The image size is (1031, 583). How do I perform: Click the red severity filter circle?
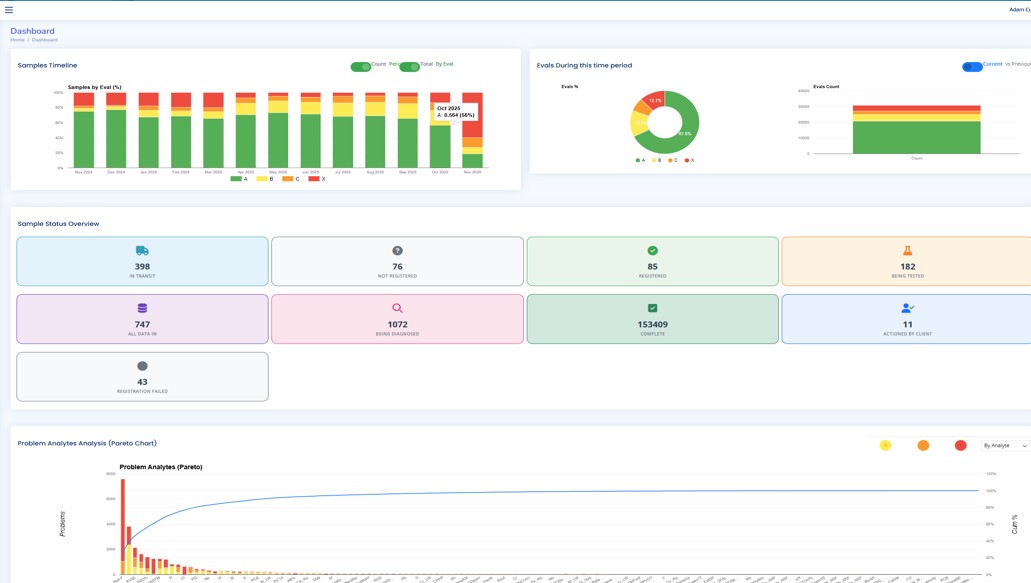pos(960,446)
